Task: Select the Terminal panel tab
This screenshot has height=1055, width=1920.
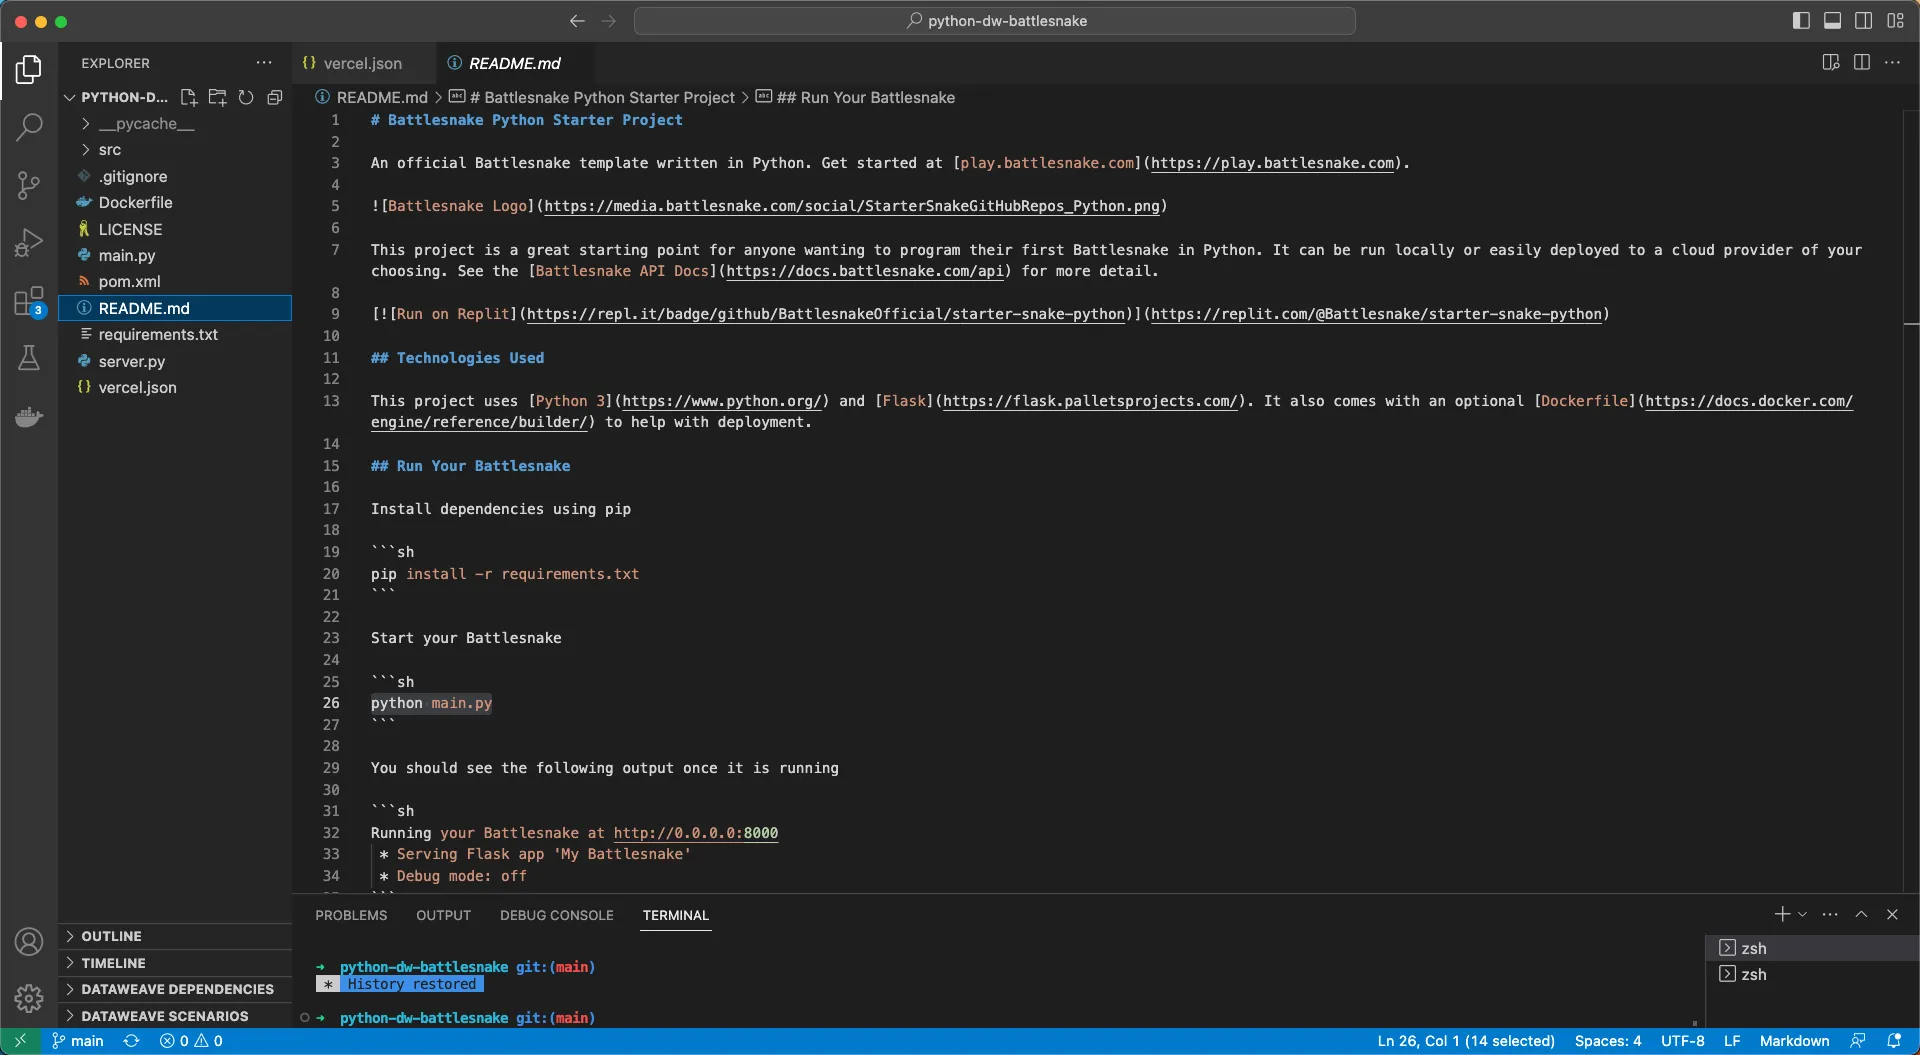Action: pyautogui.click(x=676, y=915)
